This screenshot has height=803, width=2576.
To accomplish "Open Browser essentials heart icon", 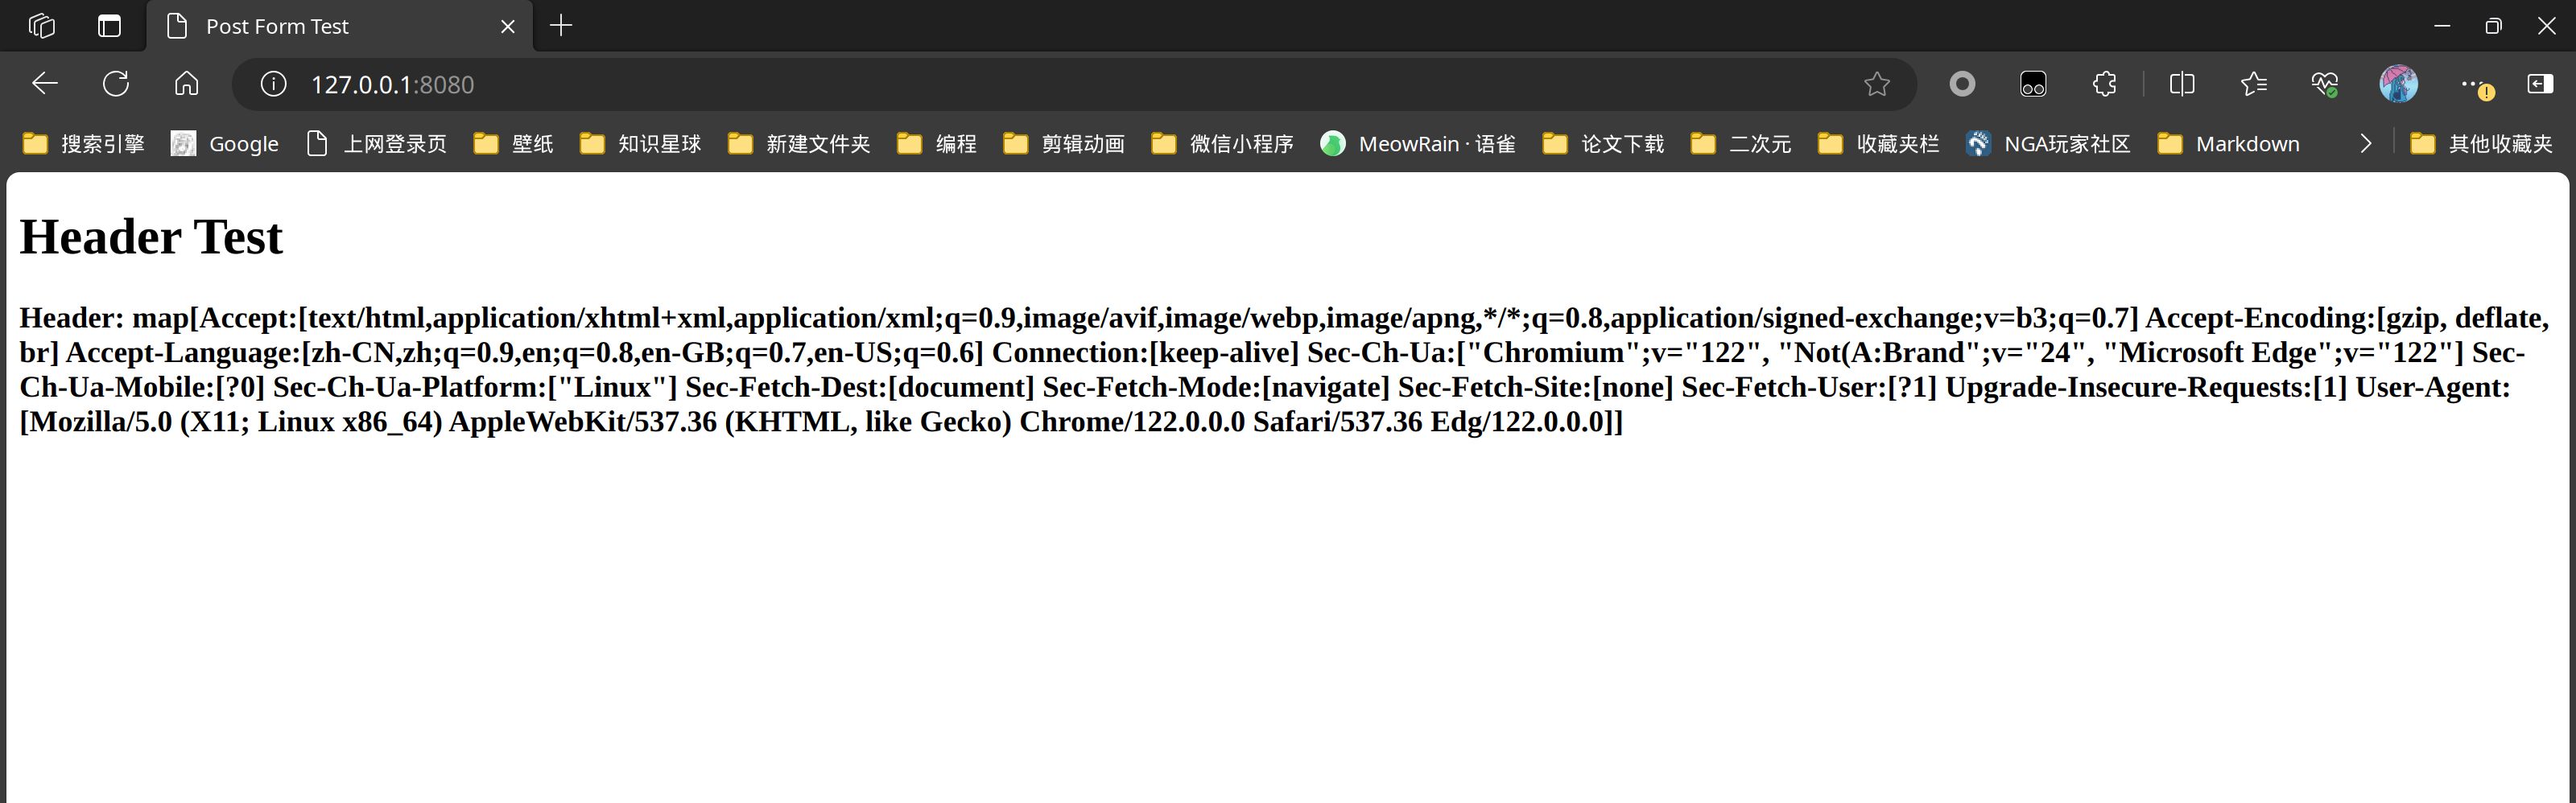I will [2325, 84].
